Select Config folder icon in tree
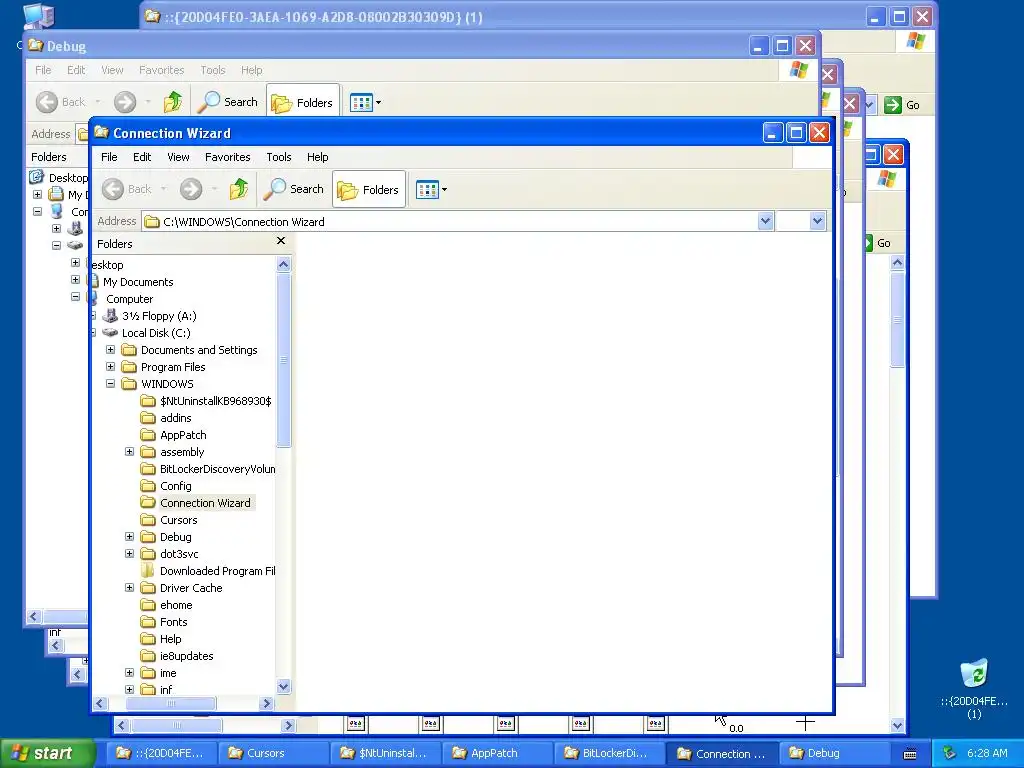The height and width of the screenshot is (768, 1024). (148, 486)
